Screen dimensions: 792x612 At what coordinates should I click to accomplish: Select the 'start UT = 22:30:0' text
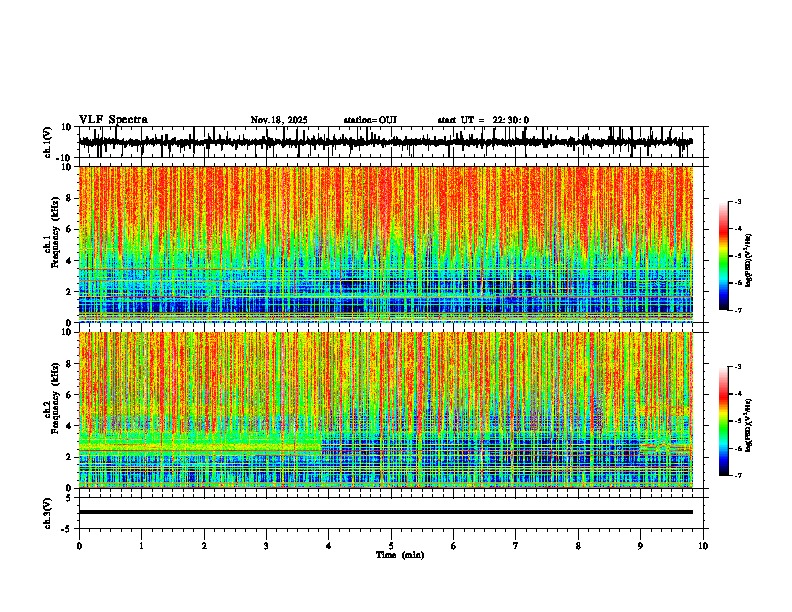(483, 120)
